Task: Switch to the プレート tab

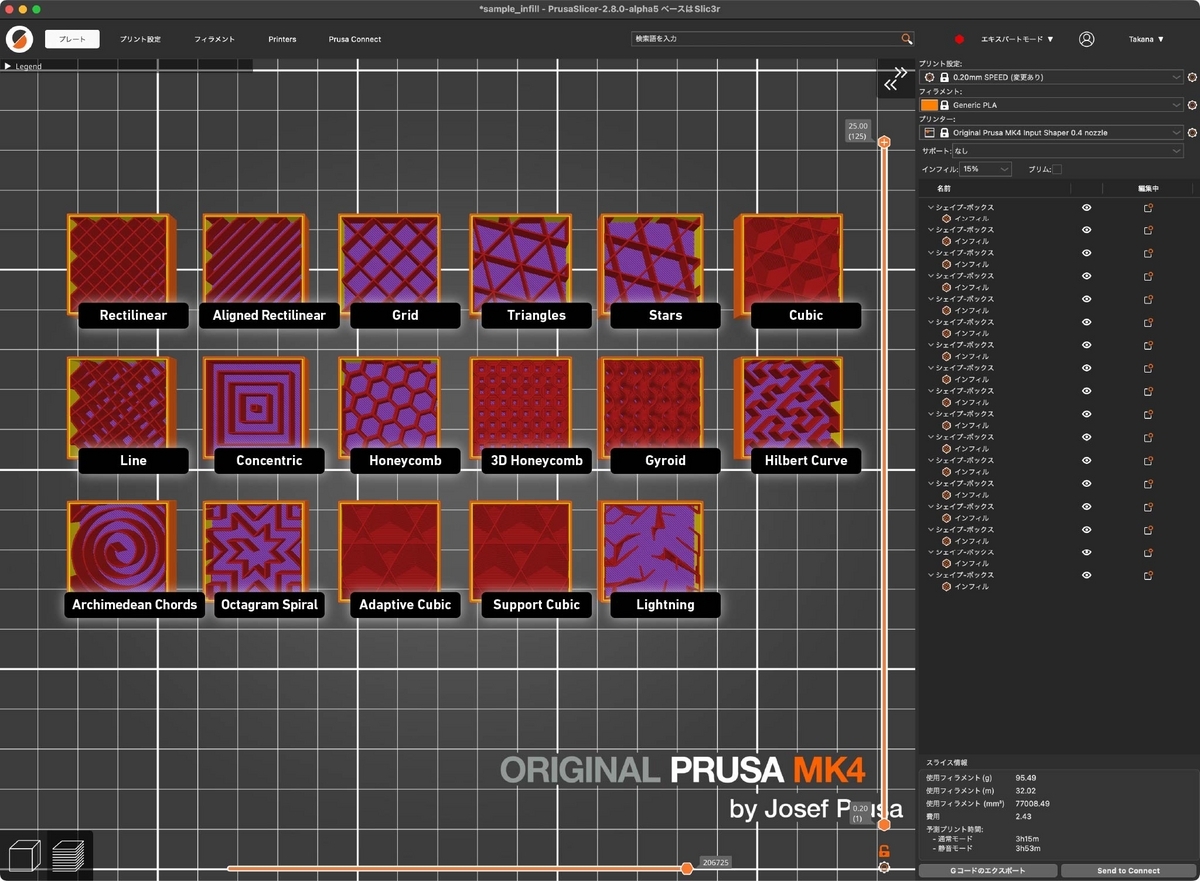Action: click(72, 39)
